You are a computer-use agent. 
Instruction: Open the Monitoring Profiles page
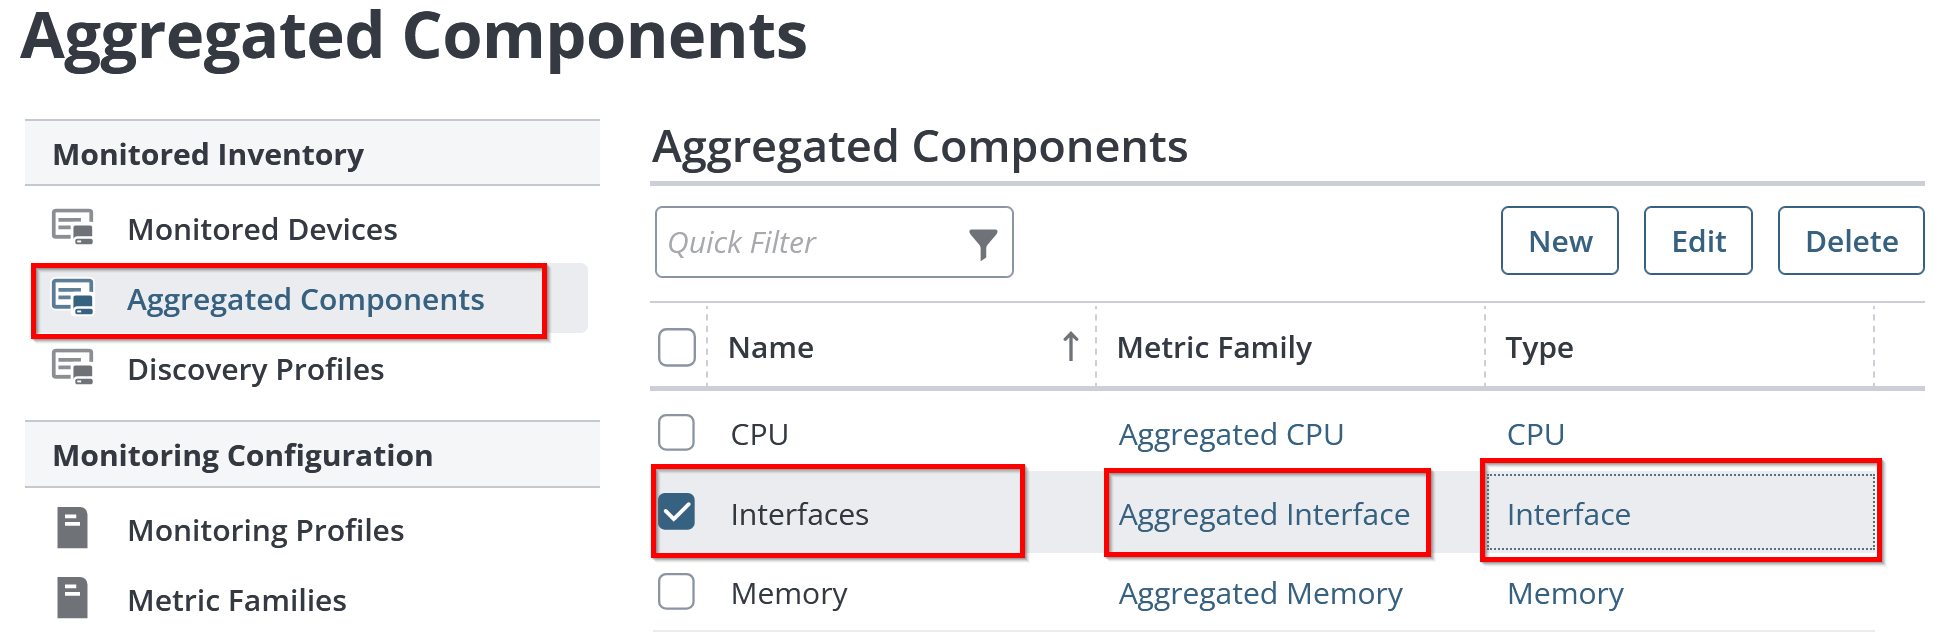(265, 531)
